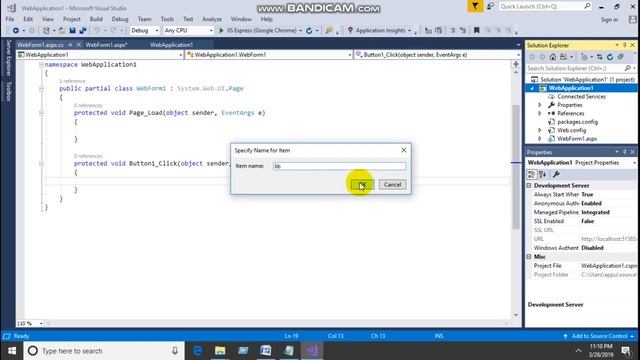This screenshot has width=640, height=360.
Task: Click the Windows Start button
Action: (x=12, y=351)
